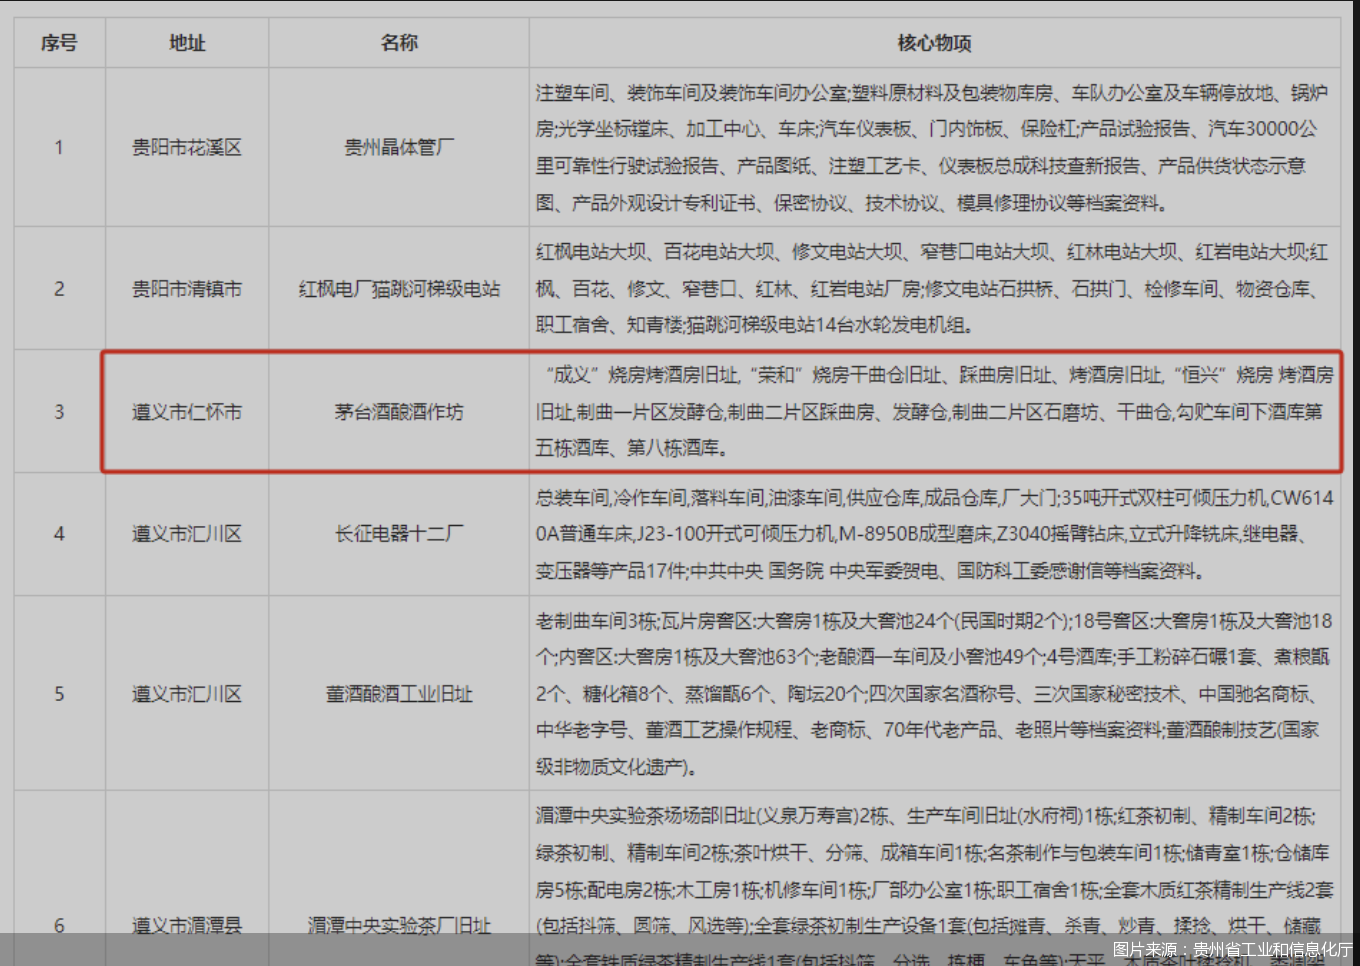Click the 名称 column header
The width and height of the screenshot is (1360, 966).
tap(398, 42)
